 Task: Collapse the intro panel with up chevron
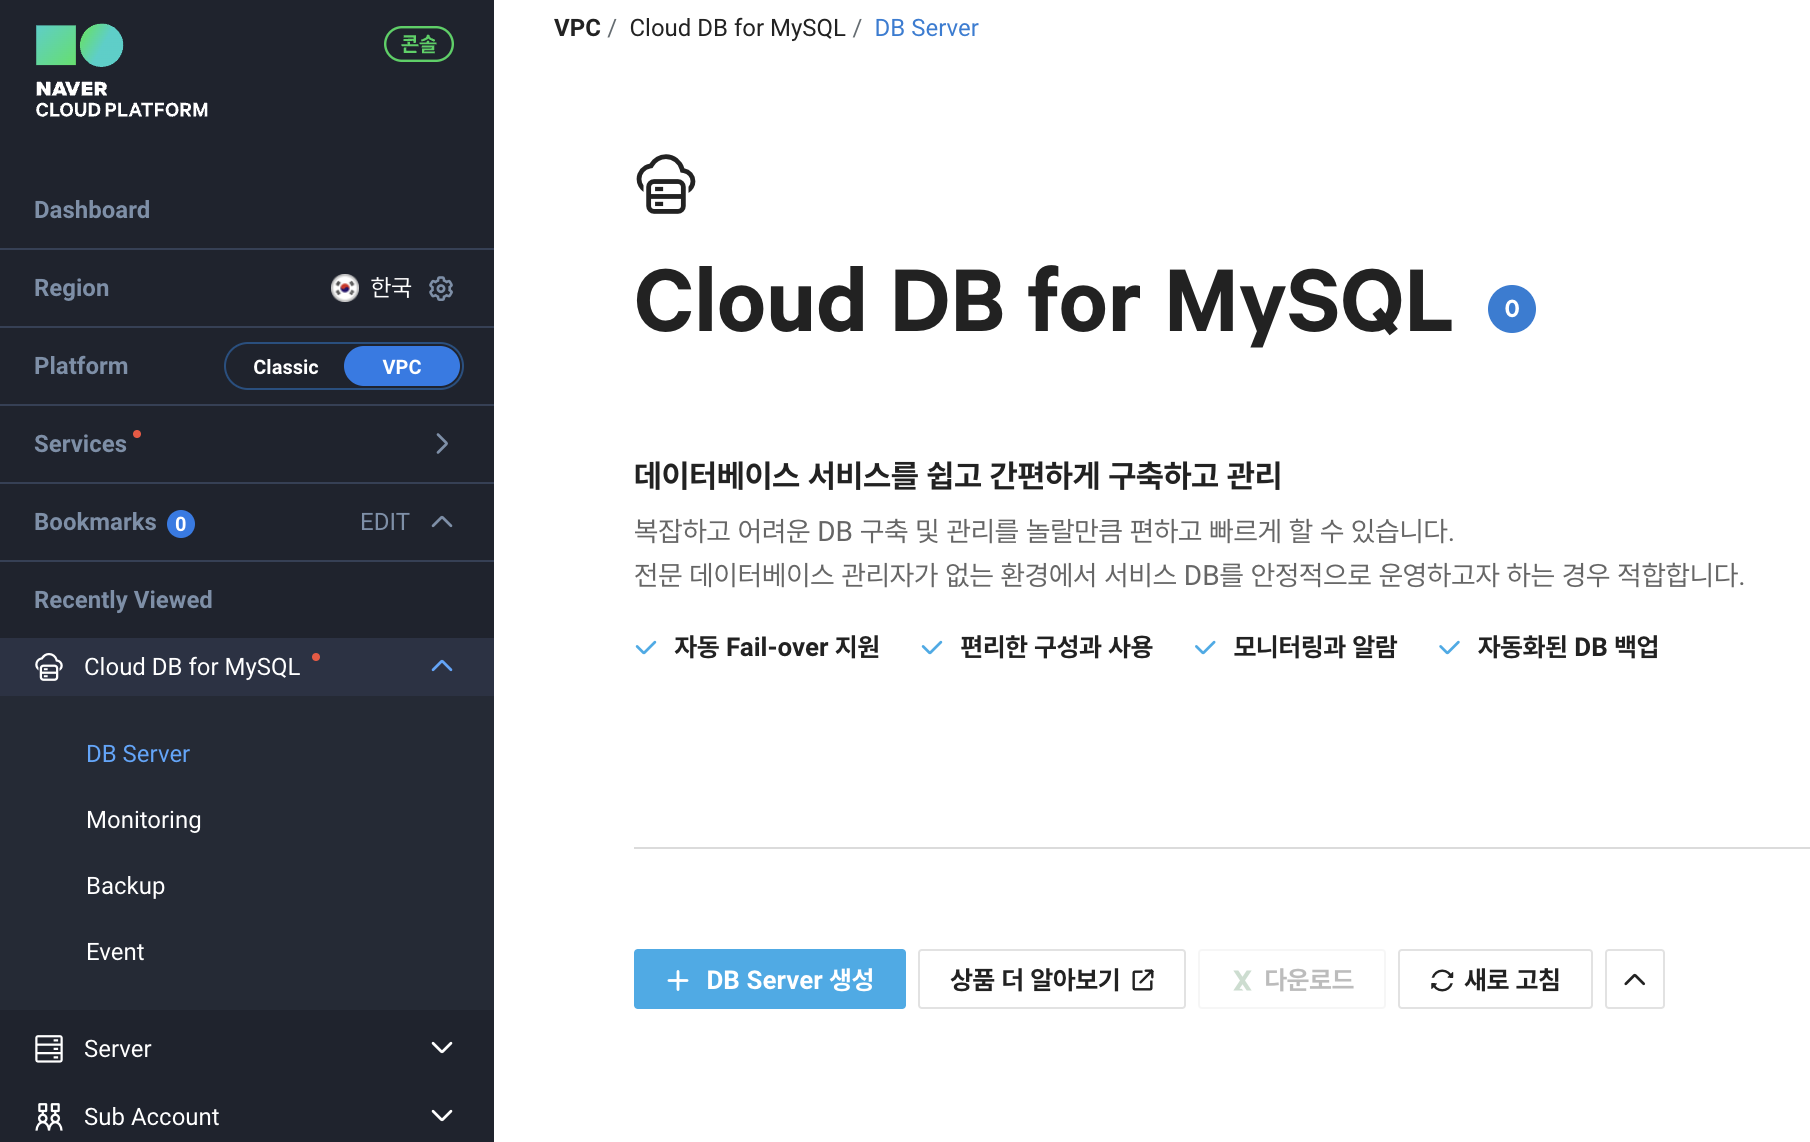[1635, 979]
